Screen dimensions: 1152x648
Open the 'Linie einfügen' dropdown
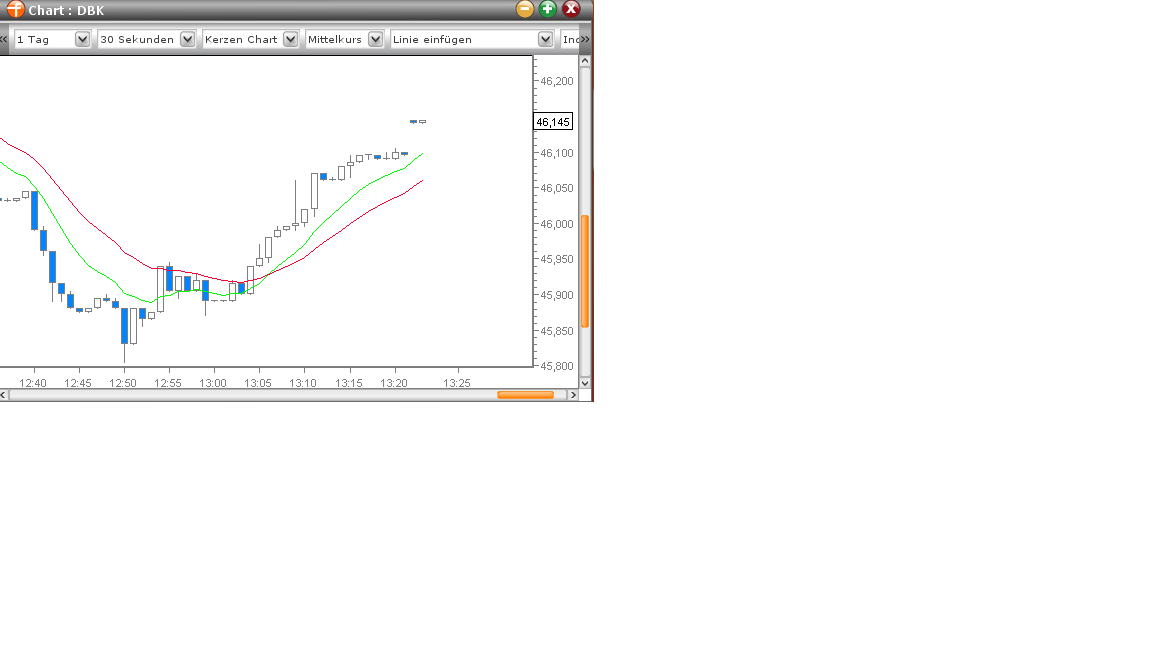pos(472,39)
